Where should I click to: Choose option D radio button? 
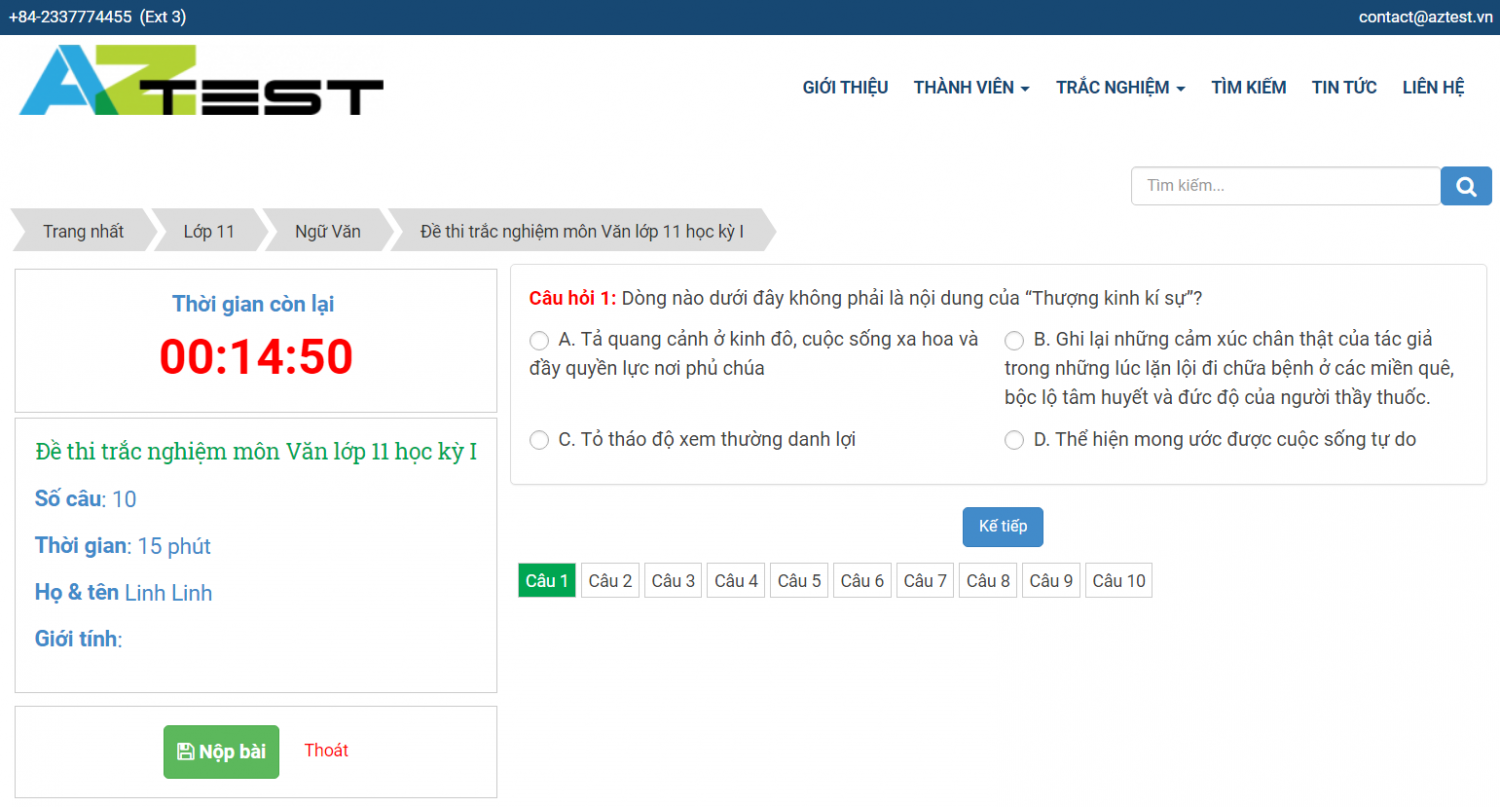click(1014, 440)
